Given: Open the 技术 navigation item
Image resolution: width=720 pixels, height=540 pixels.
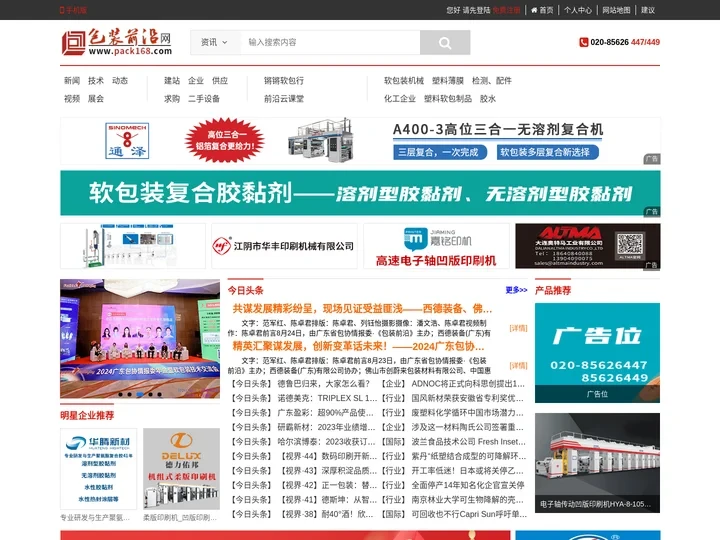Looking at the screenshot, I should pos(96,81).
